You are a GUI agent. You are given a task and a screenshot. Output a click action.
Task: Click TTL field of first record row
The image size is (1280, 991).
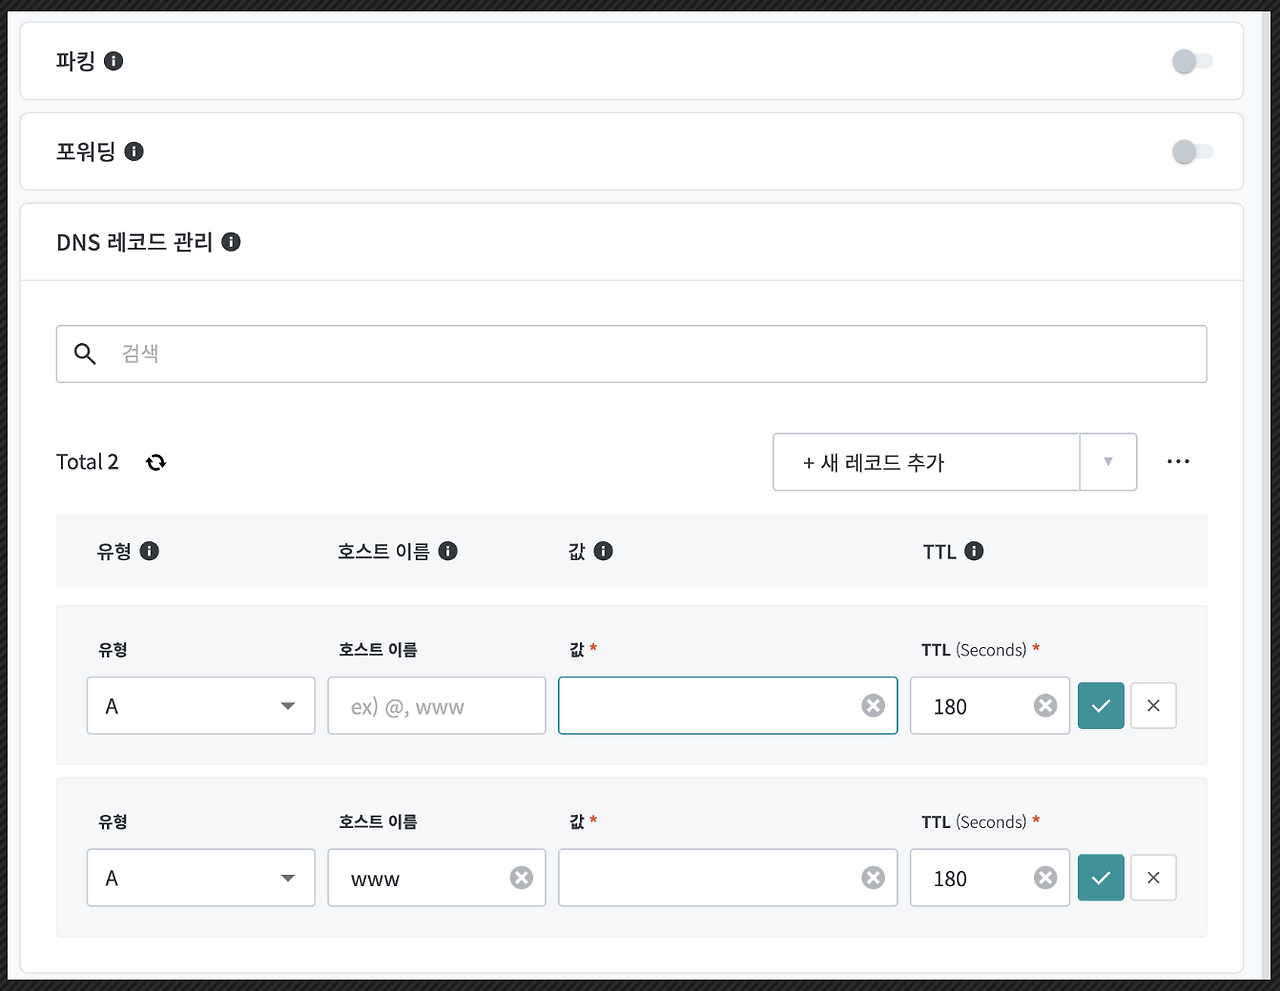point(990,706)
